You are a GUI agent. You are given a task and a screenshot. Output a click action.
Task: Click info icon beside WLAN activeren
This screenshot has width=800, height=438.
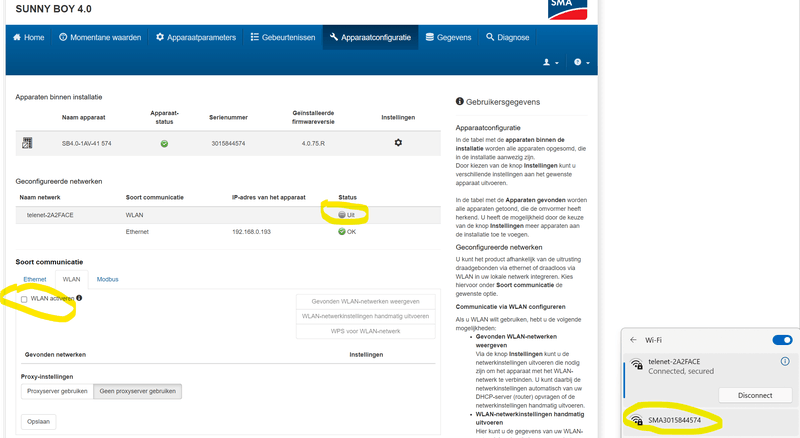(x=79, y=298)
